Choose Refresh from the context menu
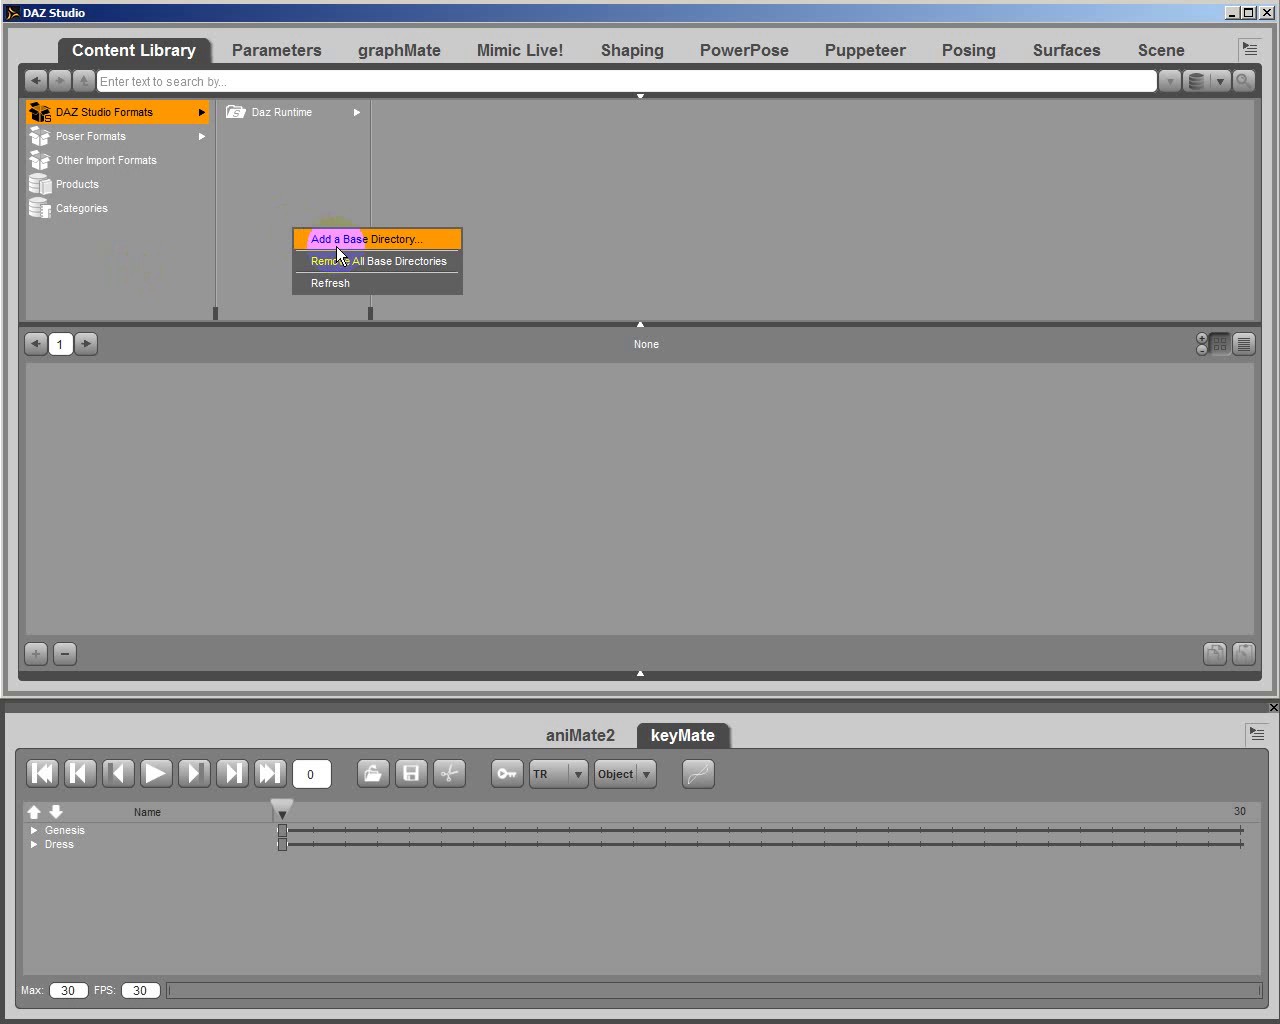 pos(377,283)
